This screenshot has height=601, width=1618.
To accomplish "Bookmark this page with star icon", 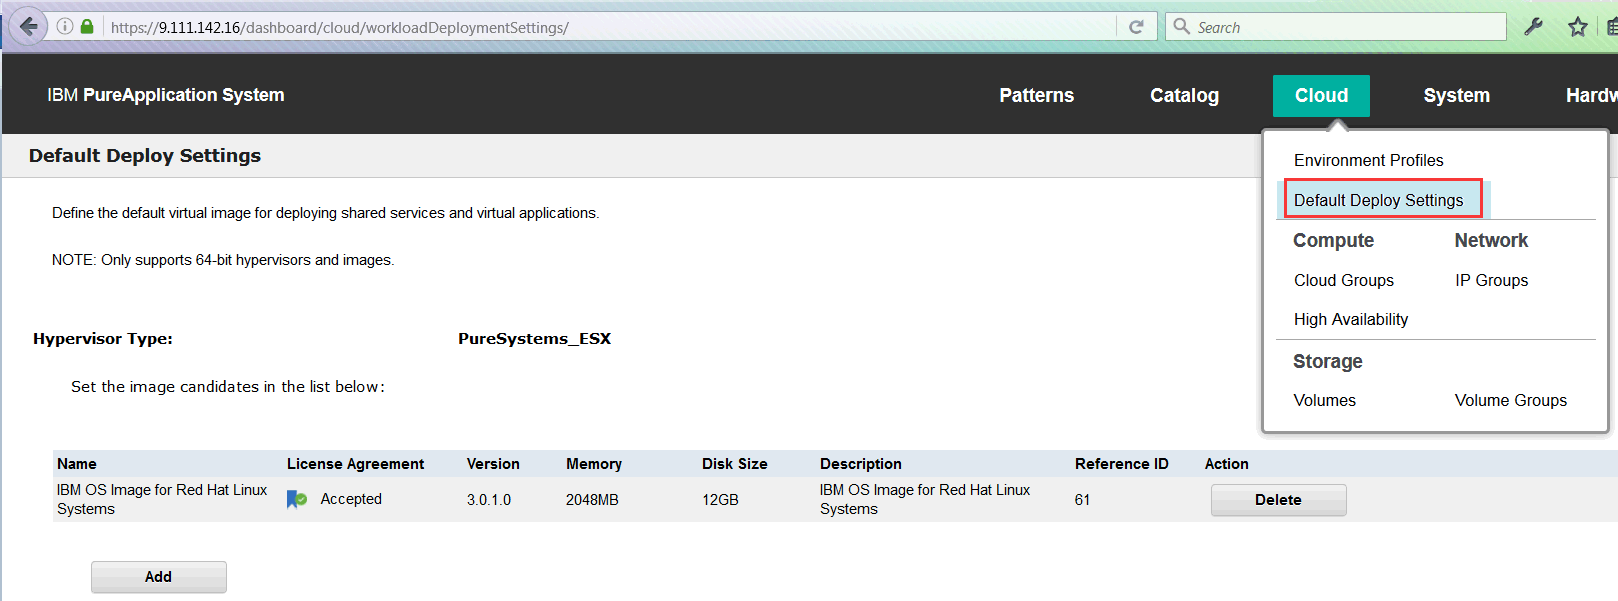I will 1578,27.
